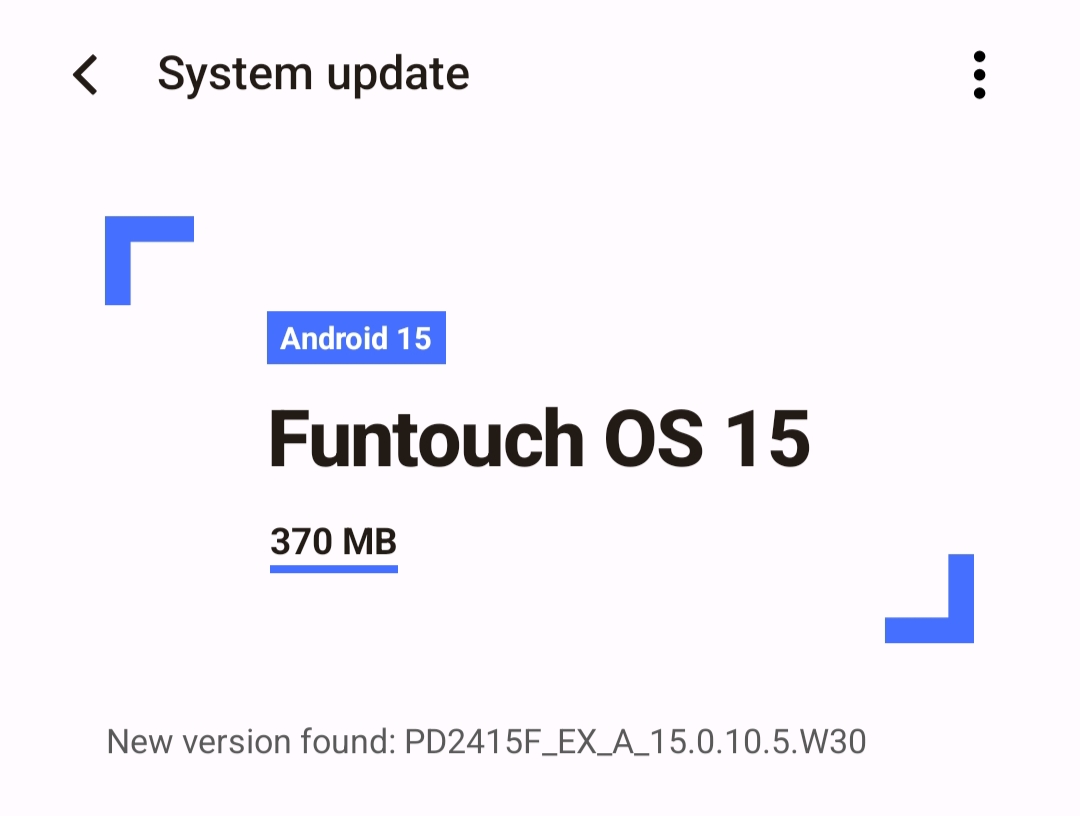Tap the blue Android 15 badge
This screenshot has width=1080, height=816.
pos(356,338)
